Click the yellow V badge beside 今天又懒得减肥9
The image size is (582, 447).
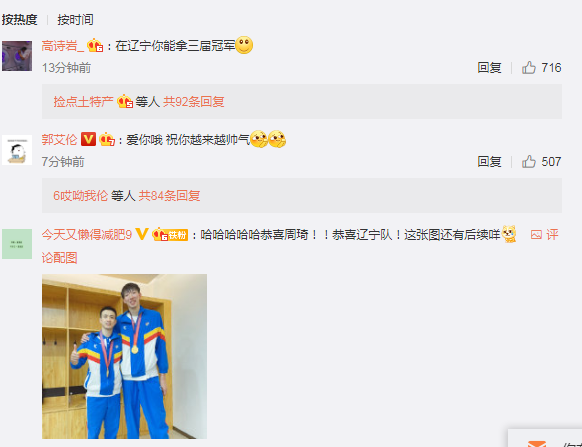tap(142, 234)
